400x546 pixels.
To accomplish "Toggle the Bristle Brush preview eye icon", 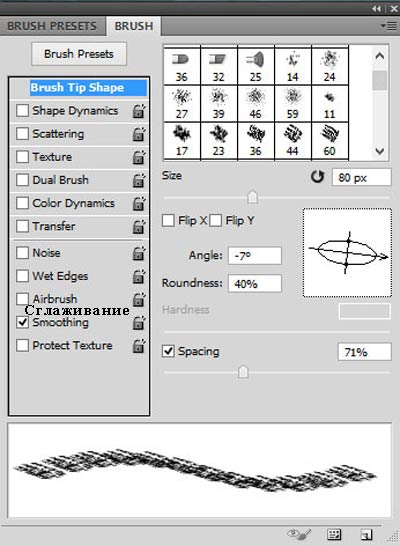I will 298,534.
